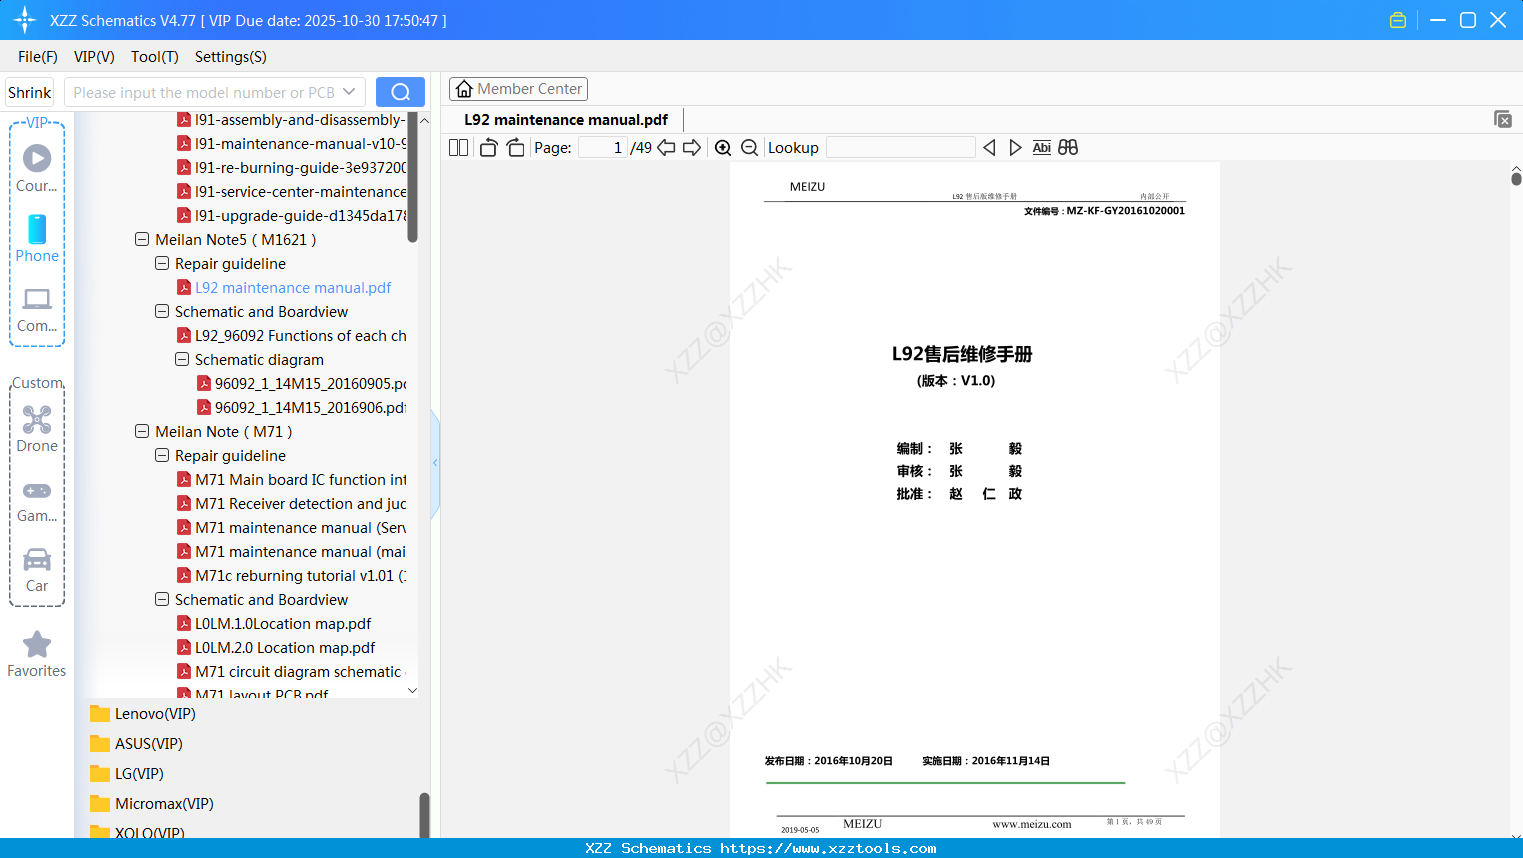
Task: Click the binoculars search icon
Action: pos(1068,148)
